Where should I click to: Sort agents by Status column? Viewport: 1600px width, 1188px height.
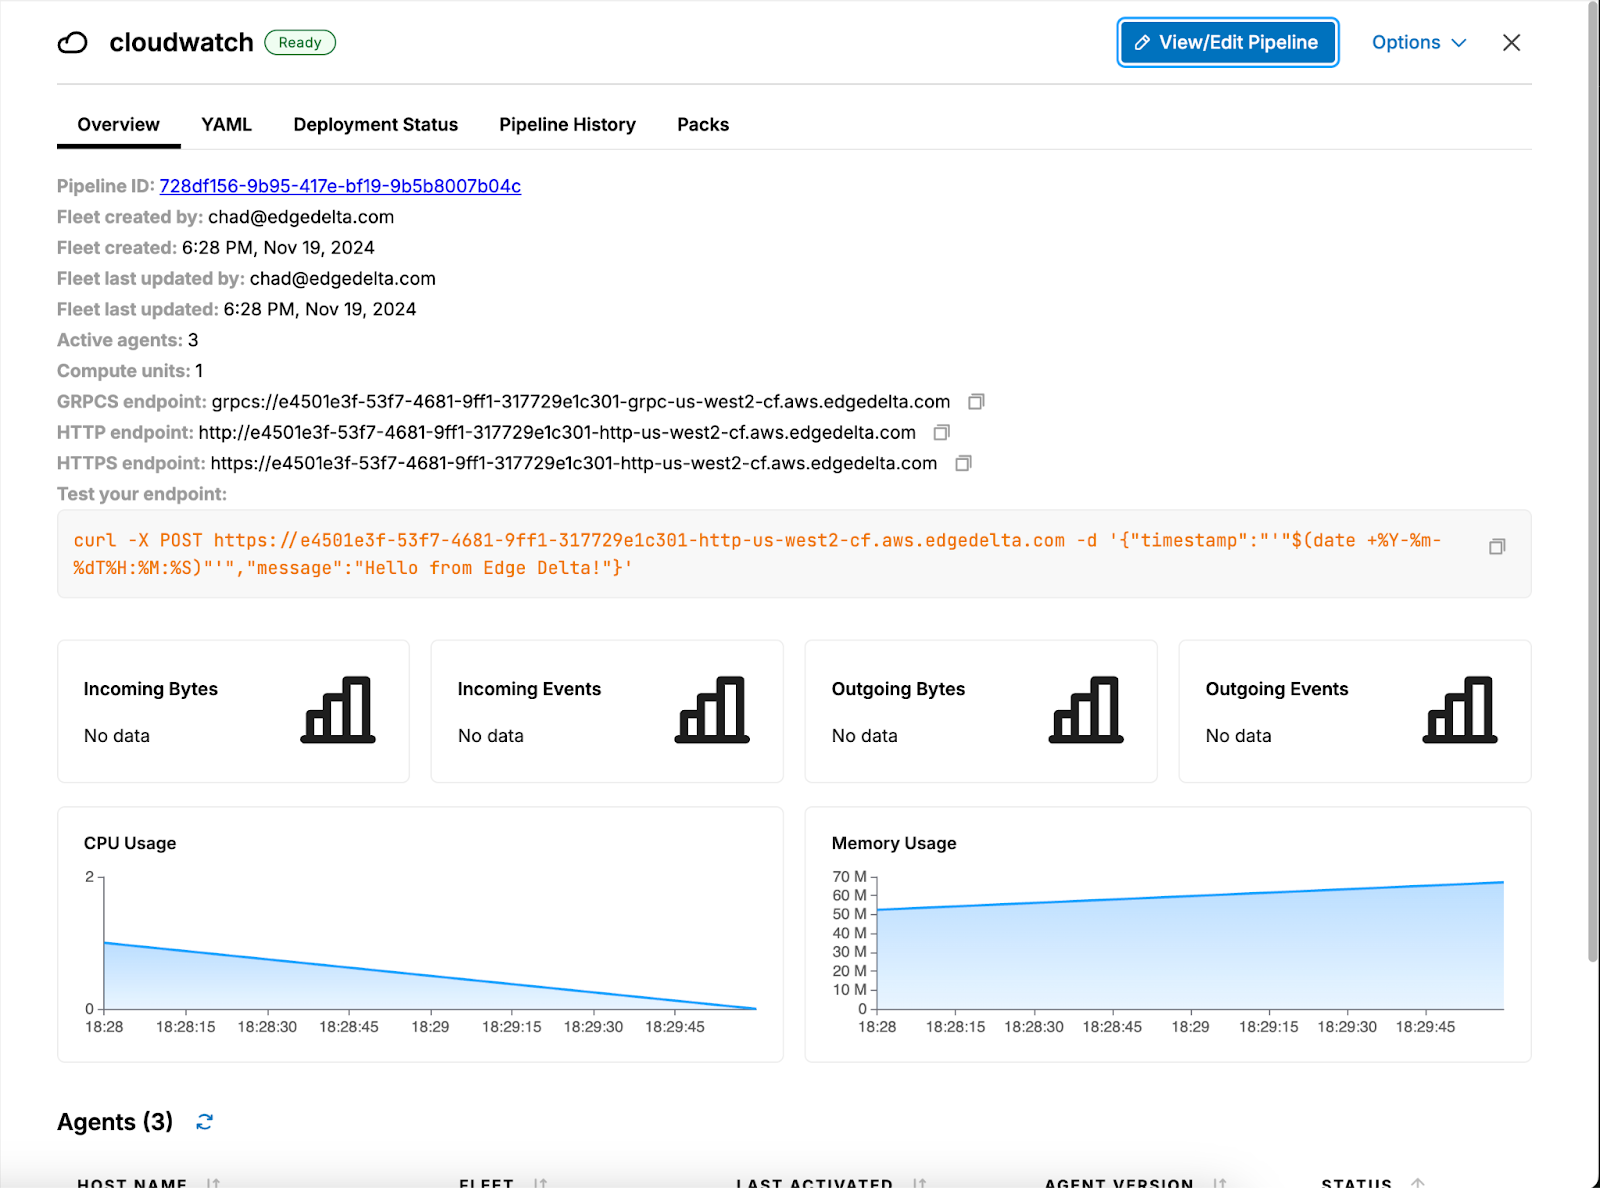(x=1417, y=1183)
